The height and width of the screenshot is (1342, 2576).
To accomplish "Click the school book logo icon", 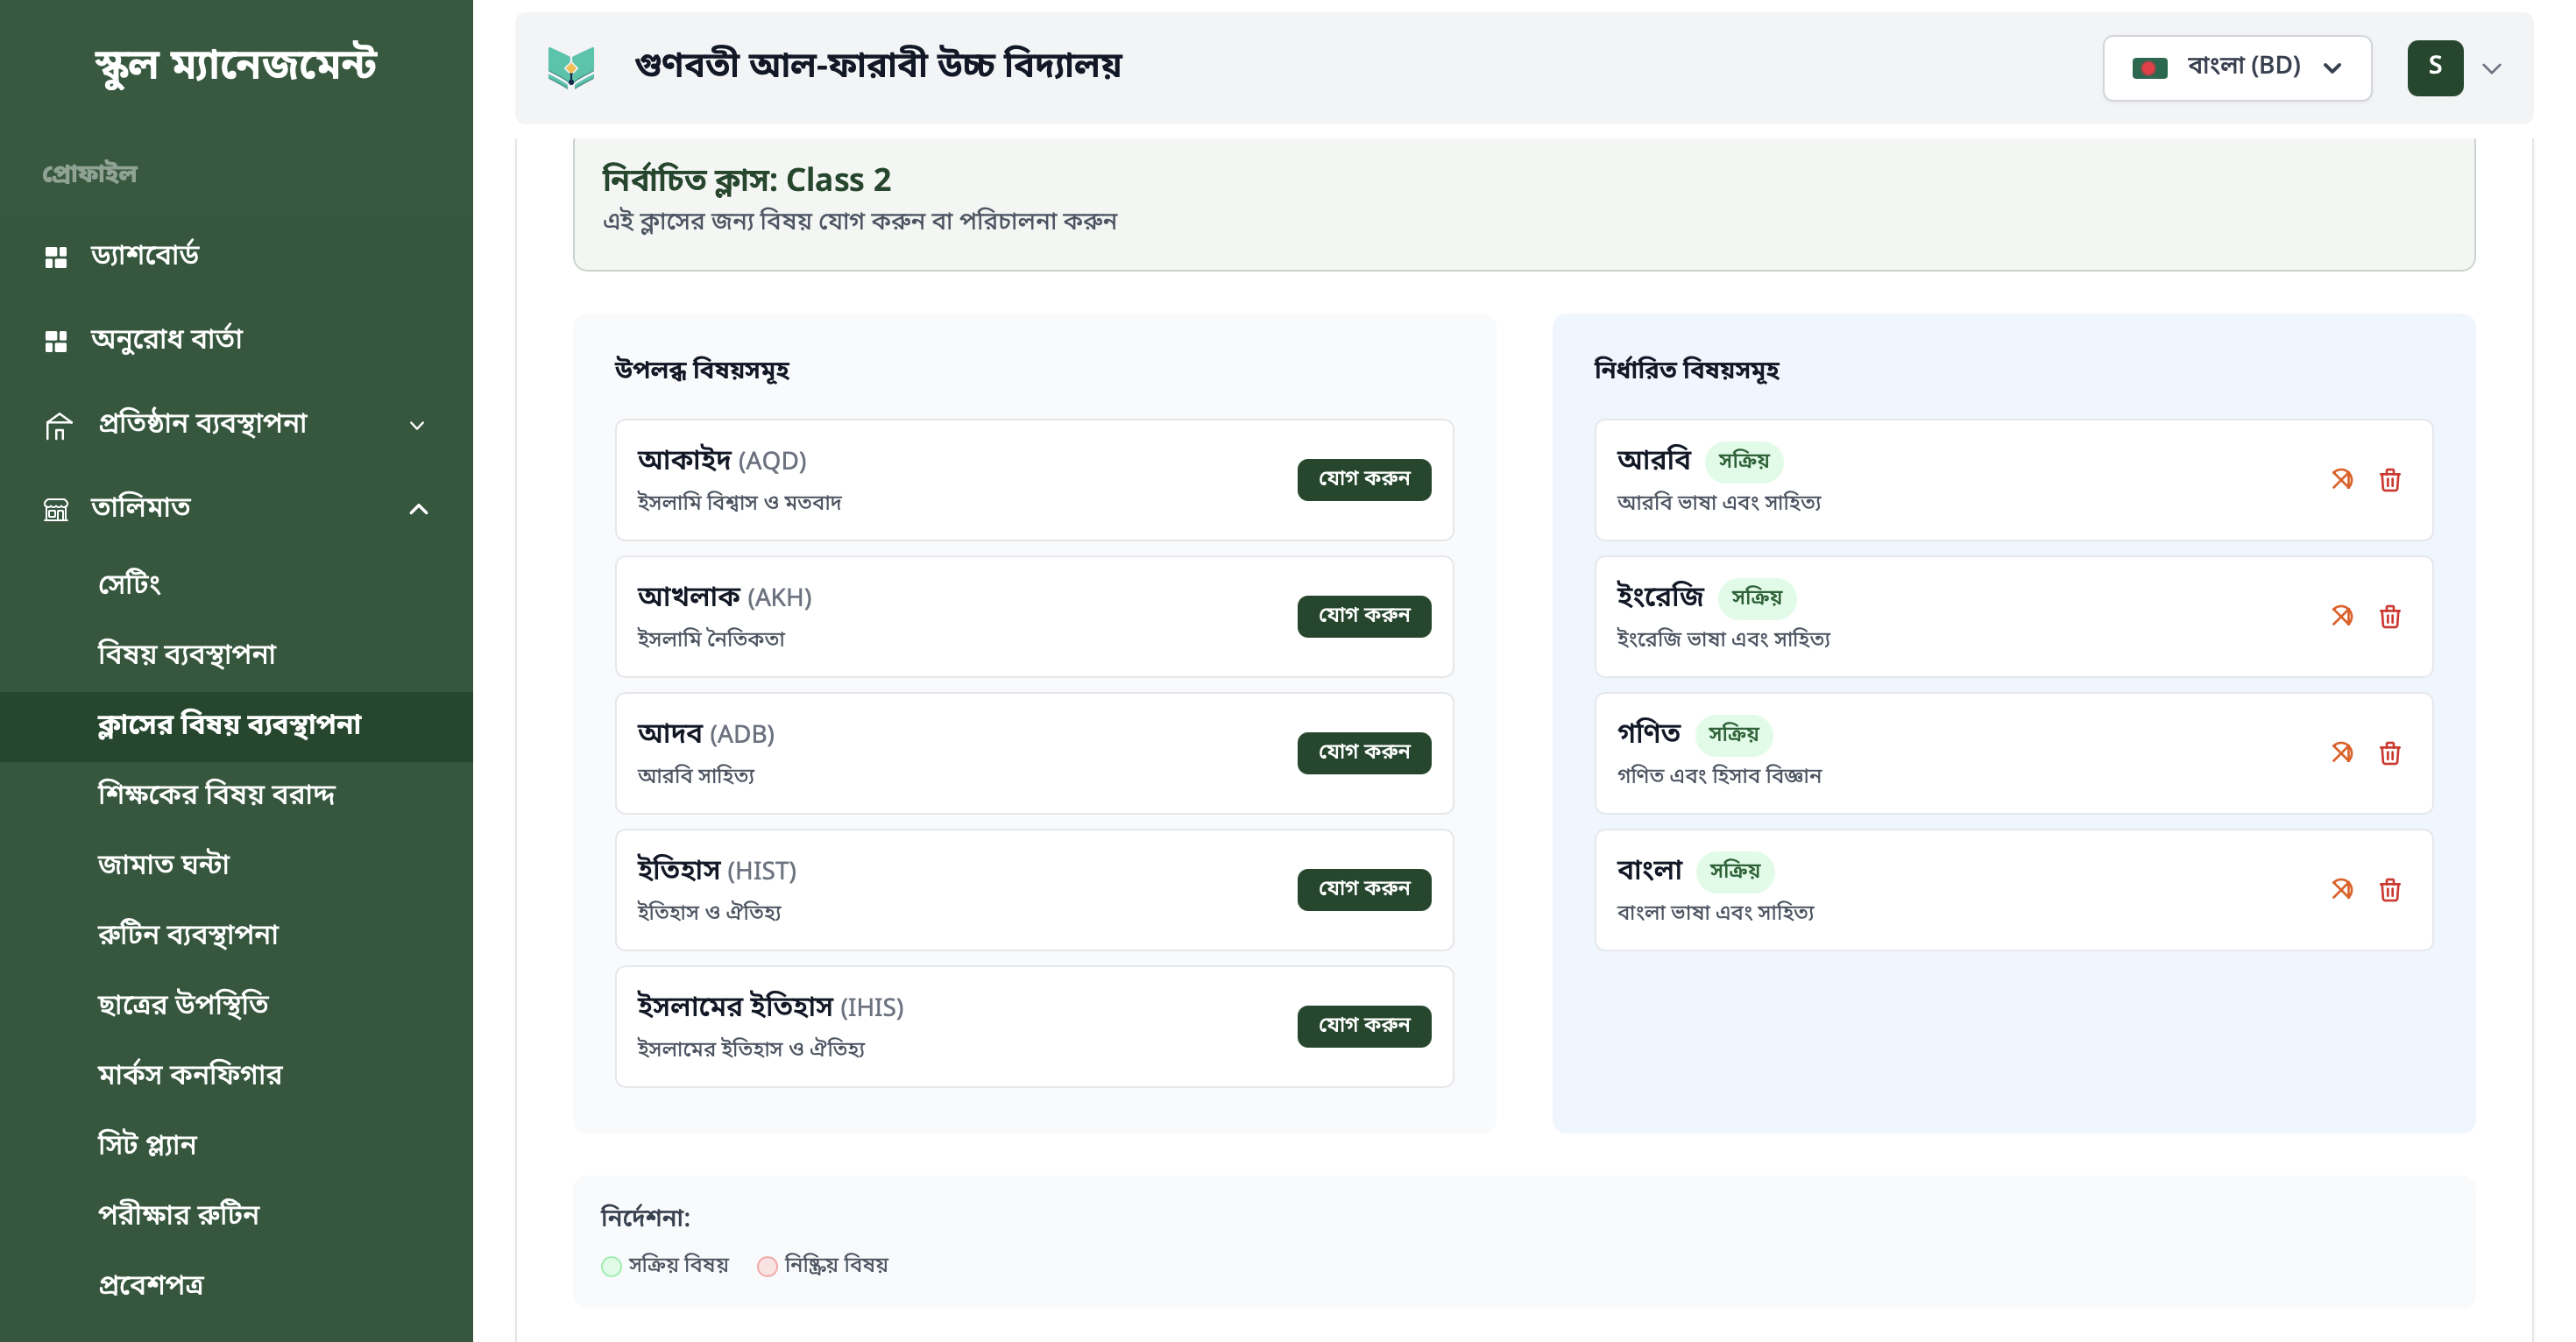I will point(571,67).
